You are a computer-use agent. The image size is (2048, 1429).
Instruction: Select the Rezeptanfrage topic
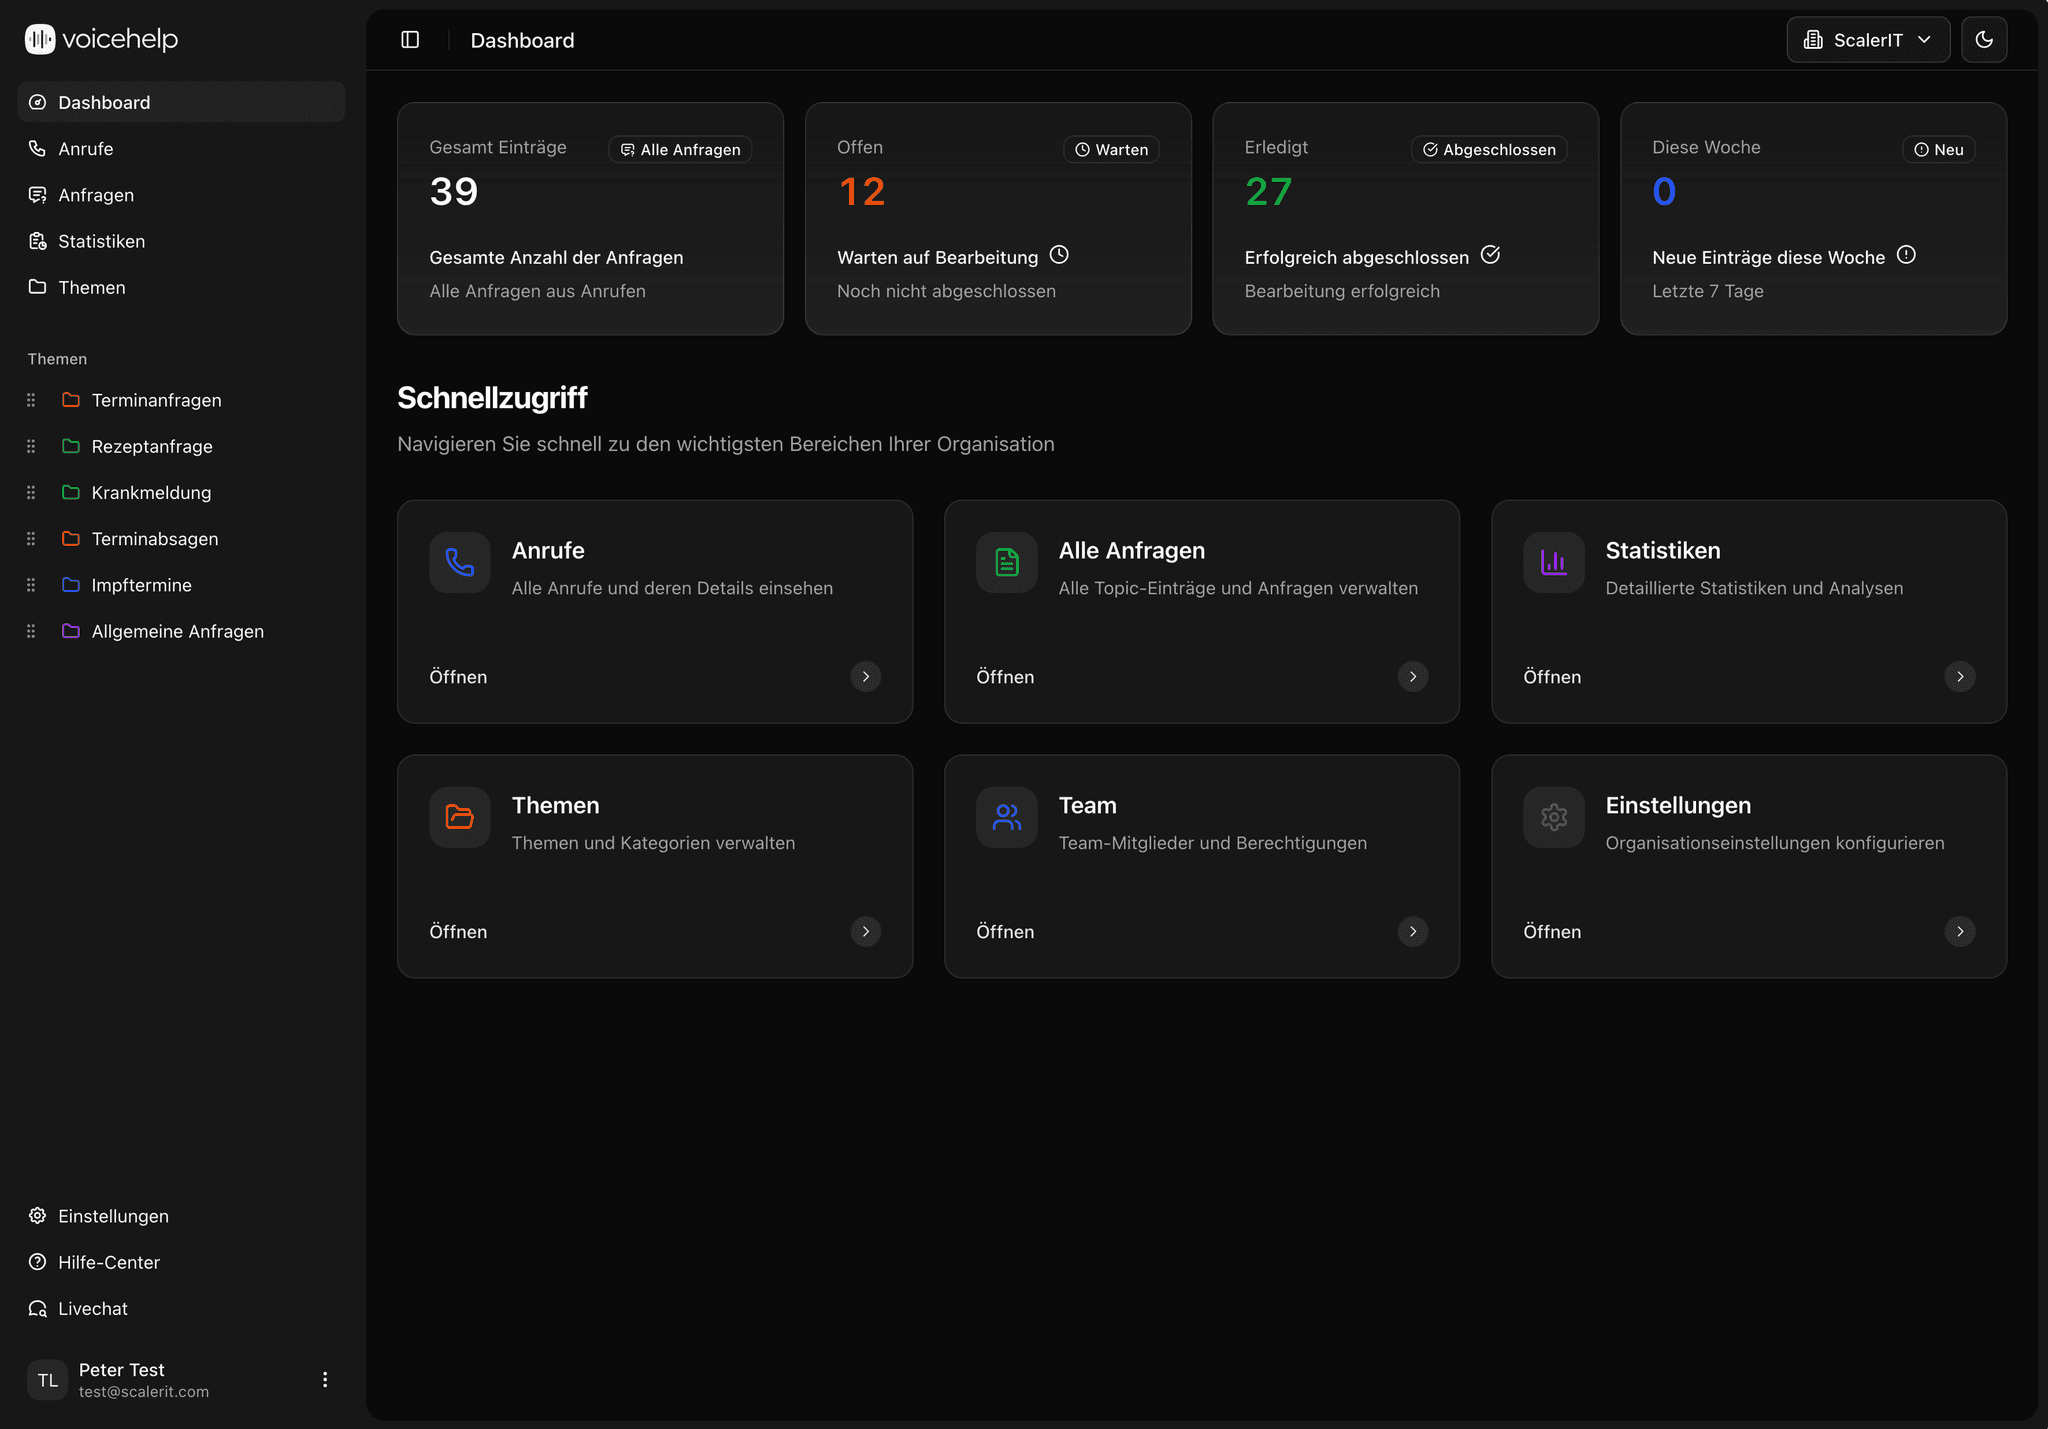pos(152,446)
